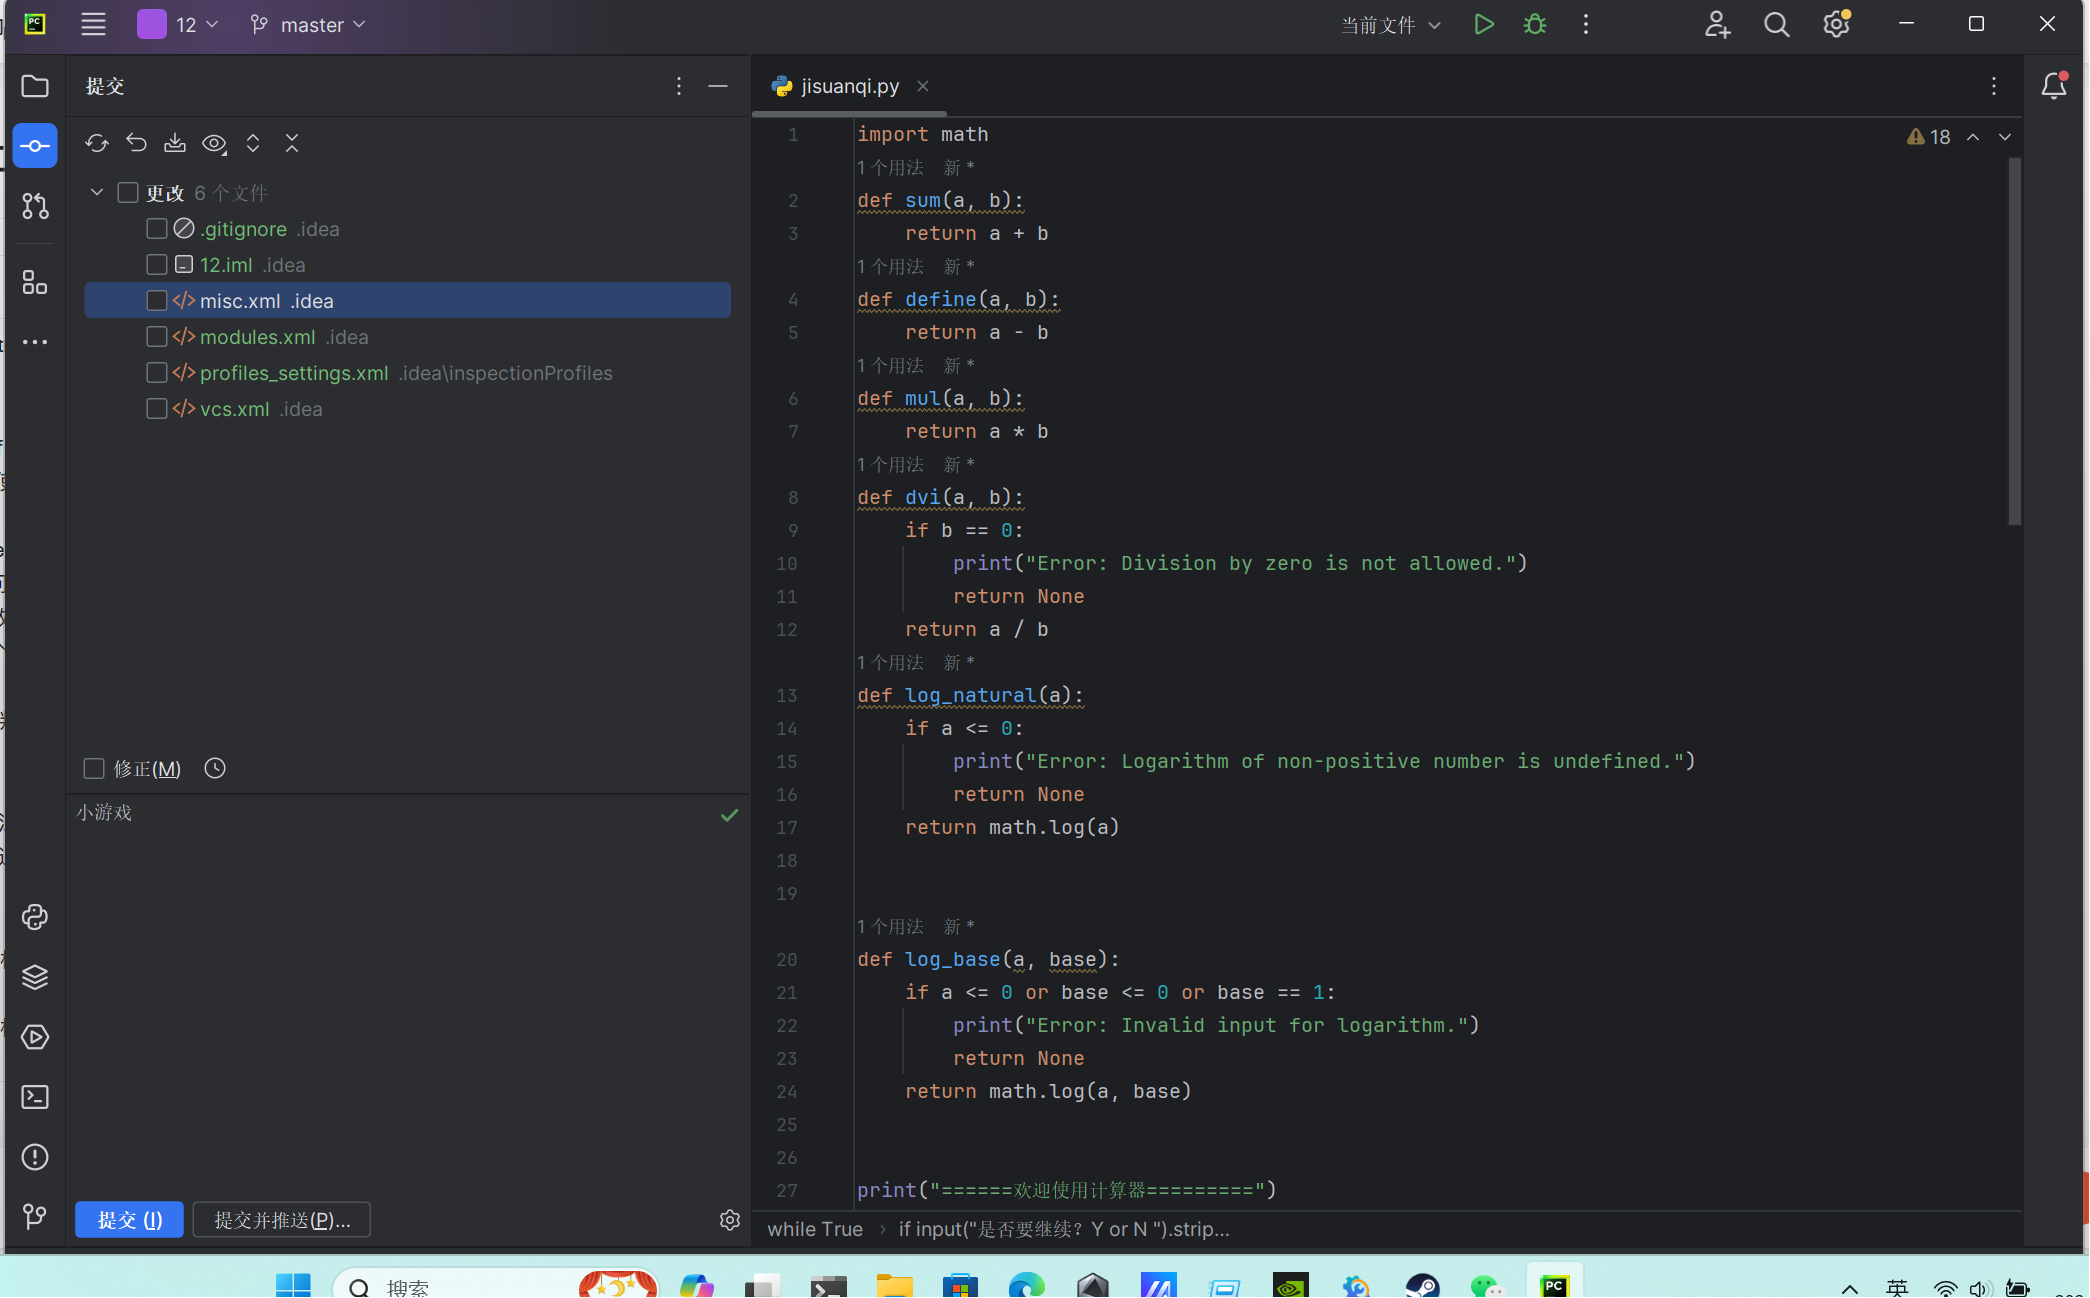Image resolution: width=2090 pixels, height=1298 pixels.
Task: Run the current file with the Run button
Action: click(1484, 25)
